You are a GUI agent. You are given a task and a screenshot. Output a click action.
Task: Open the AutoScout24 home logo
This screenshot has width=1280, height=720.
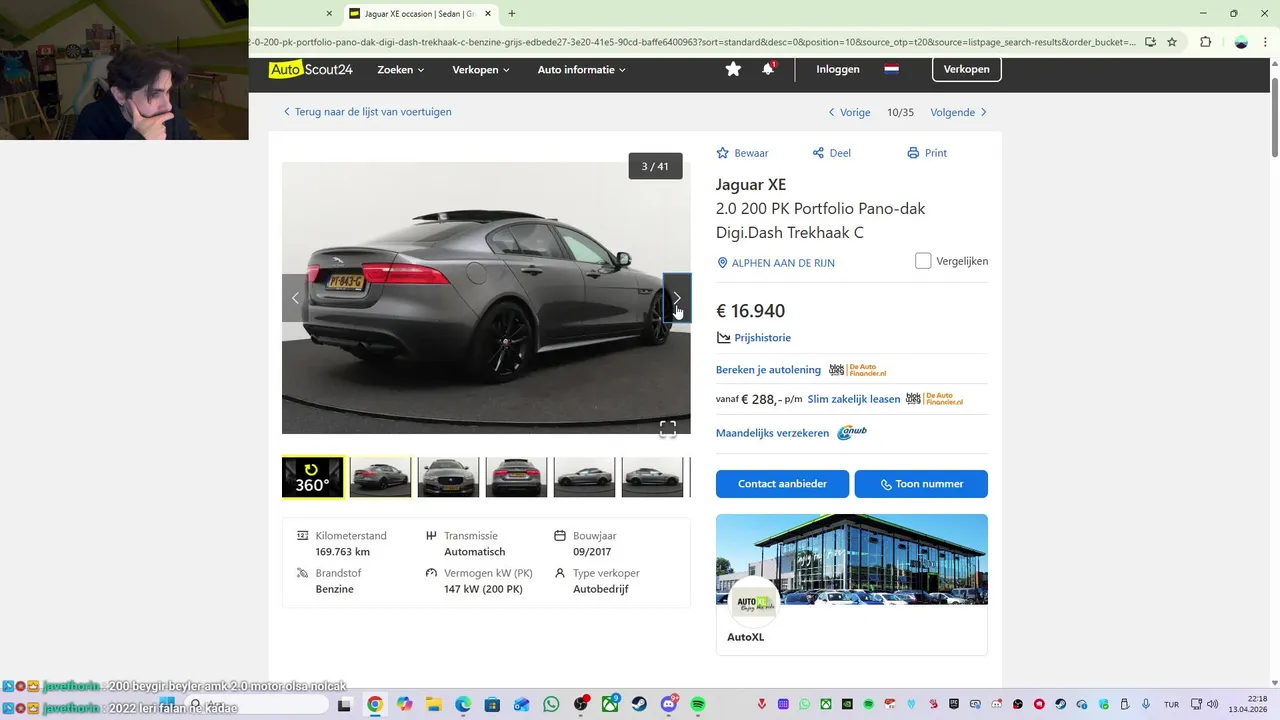[311, 69]
